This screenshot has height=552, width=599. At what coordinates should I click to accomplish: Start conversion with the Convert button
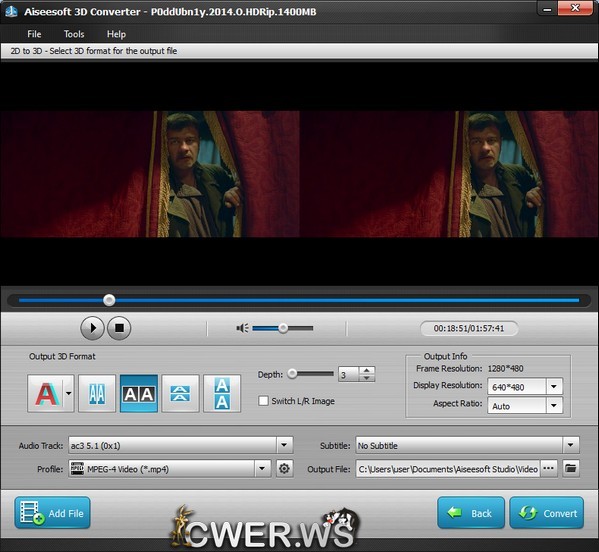pyautogui.click(x=547, y=513)
